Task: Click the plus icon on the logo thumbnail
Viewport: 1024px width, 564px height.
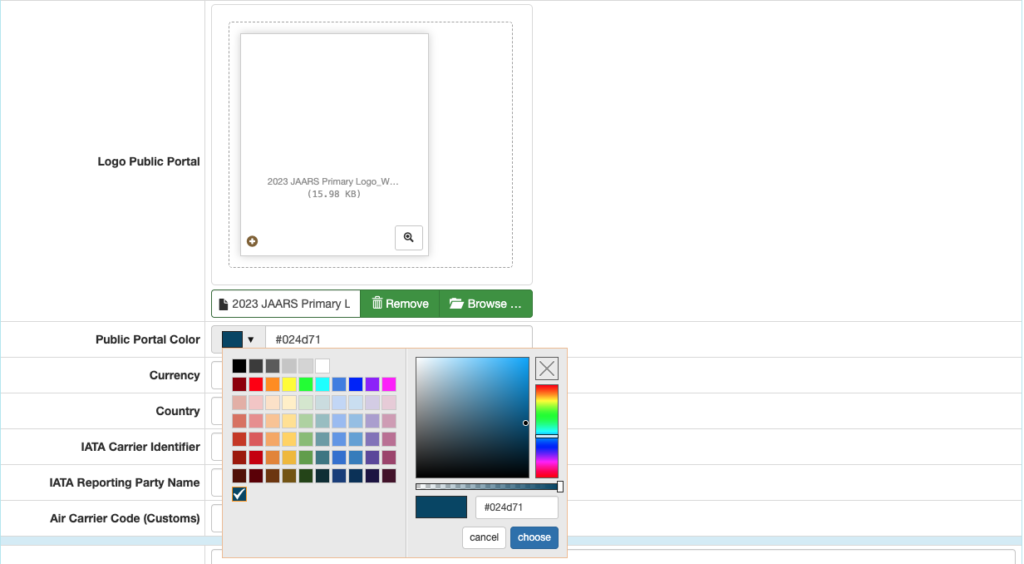Action: (252, 241)
